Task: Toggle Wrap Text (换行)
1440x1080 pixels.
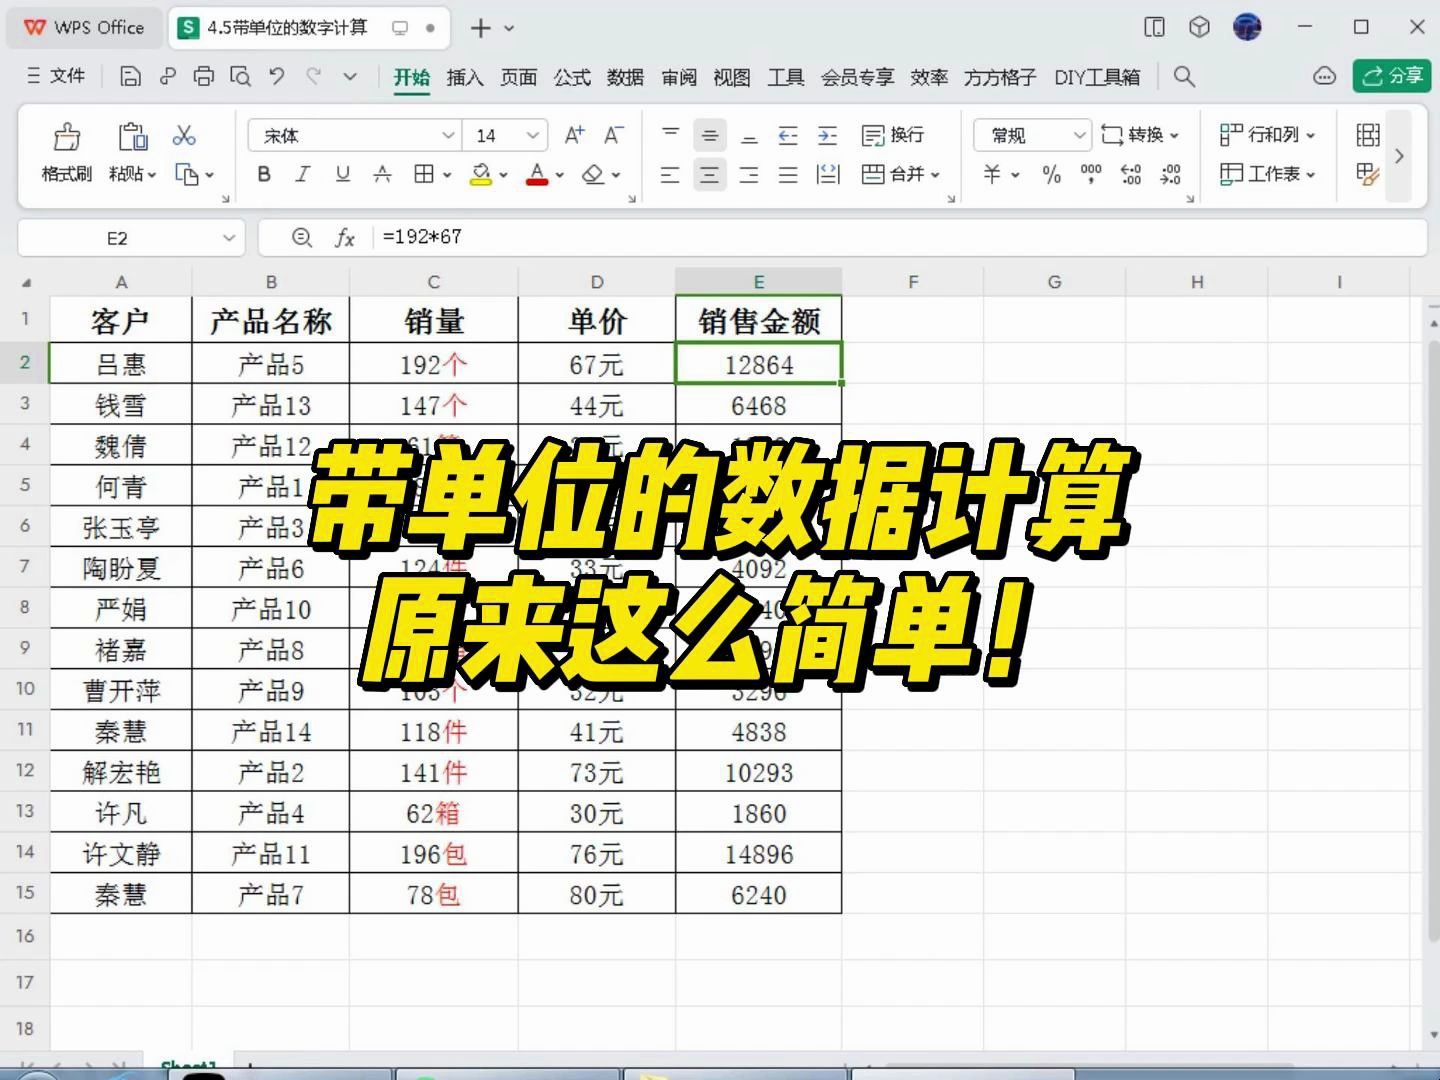Action: point(893,135)
